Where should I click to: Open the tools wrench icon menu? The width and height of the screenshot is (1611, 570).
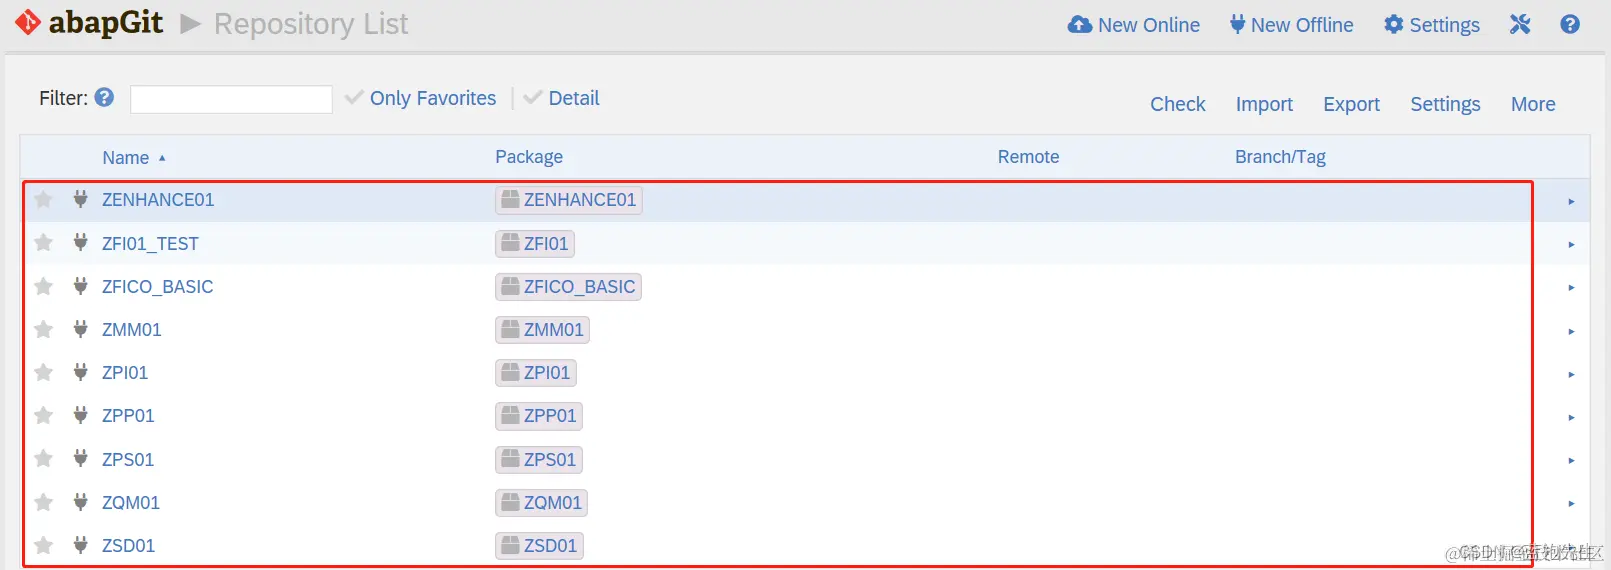click(1520, 24)
